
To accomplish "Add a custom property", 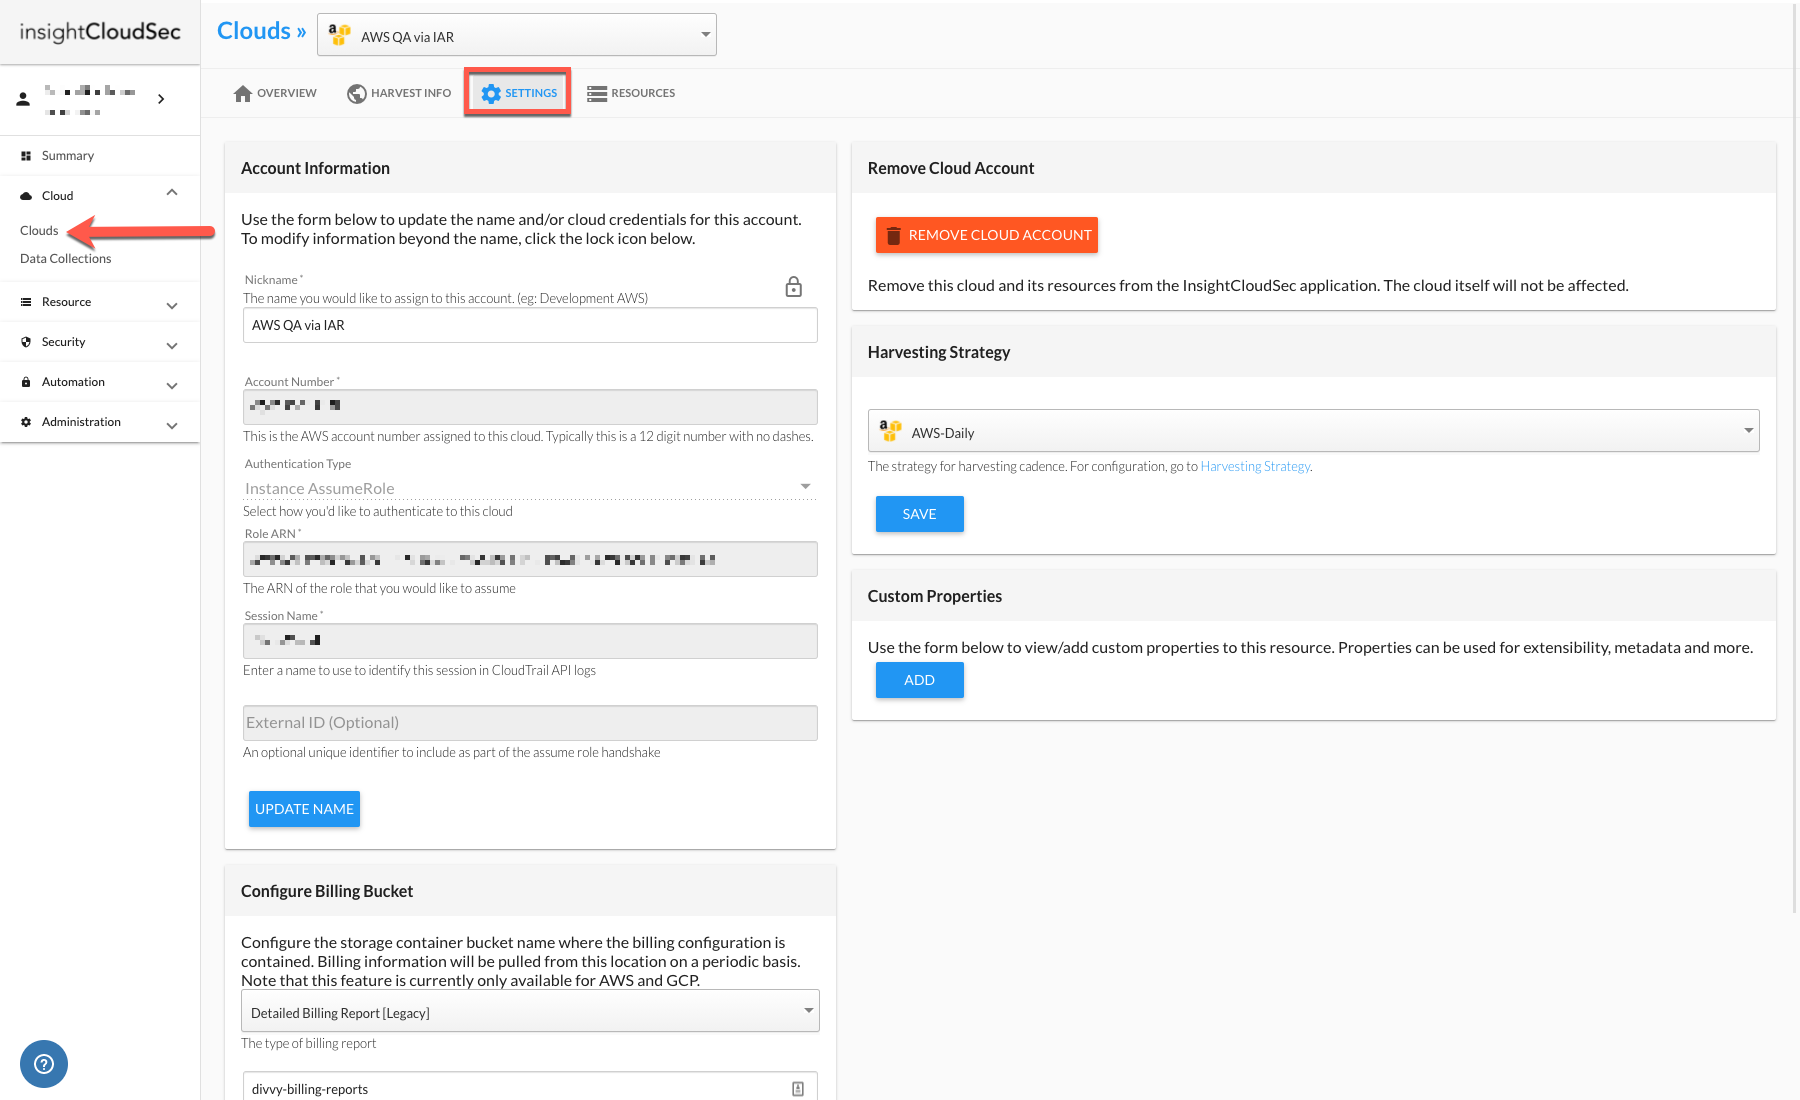I will [x=920, y=680].
